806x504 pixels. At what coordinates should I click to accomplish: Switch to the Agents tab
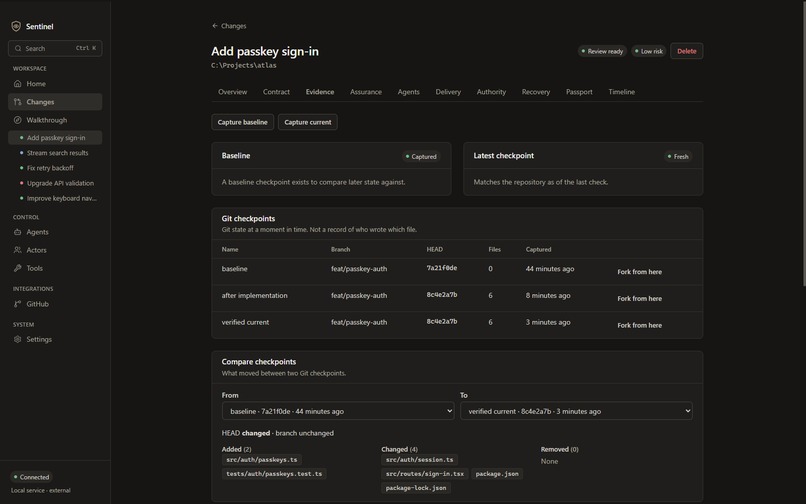408,92
